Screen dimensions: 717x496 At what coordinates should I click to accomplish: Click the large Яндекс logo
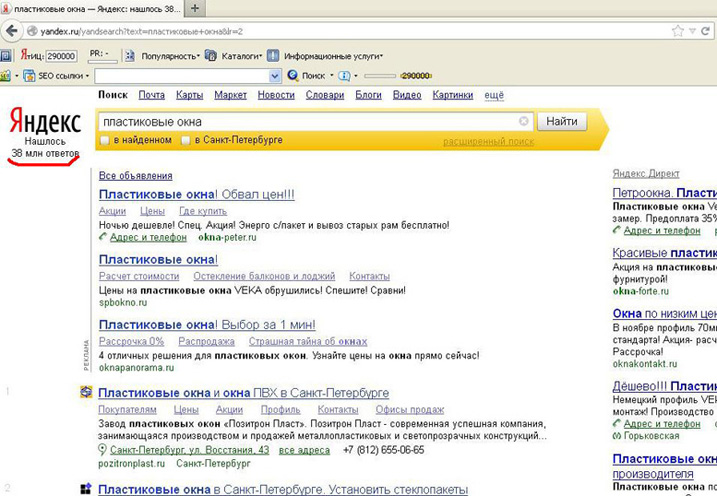point(45,120)
